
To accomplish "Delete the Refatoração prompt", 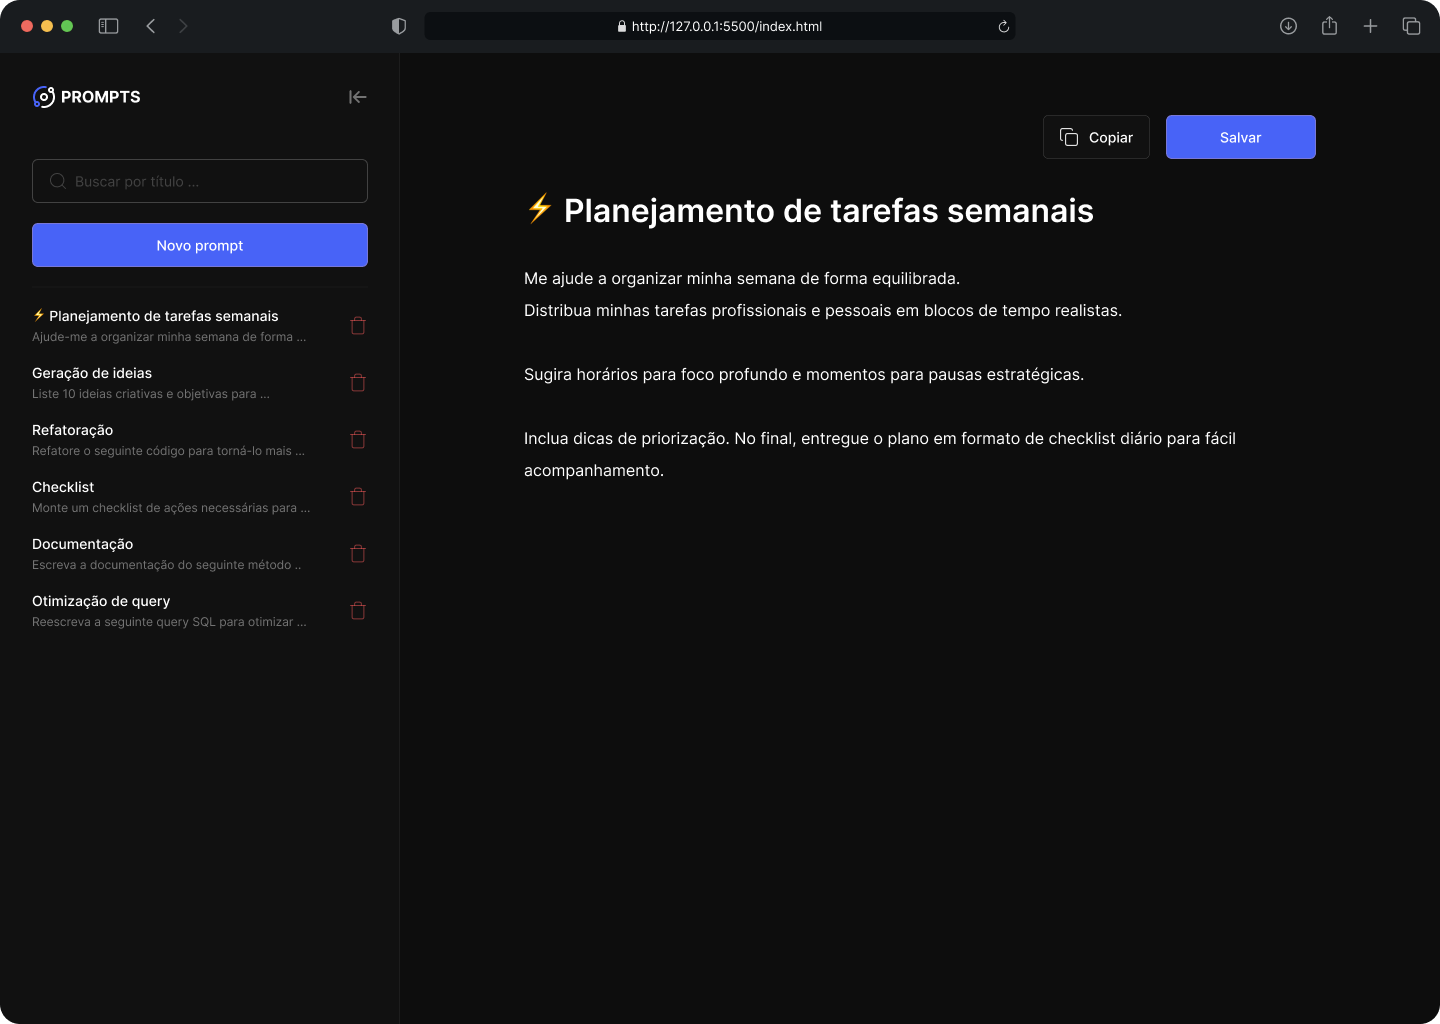I will pos(358,440).
